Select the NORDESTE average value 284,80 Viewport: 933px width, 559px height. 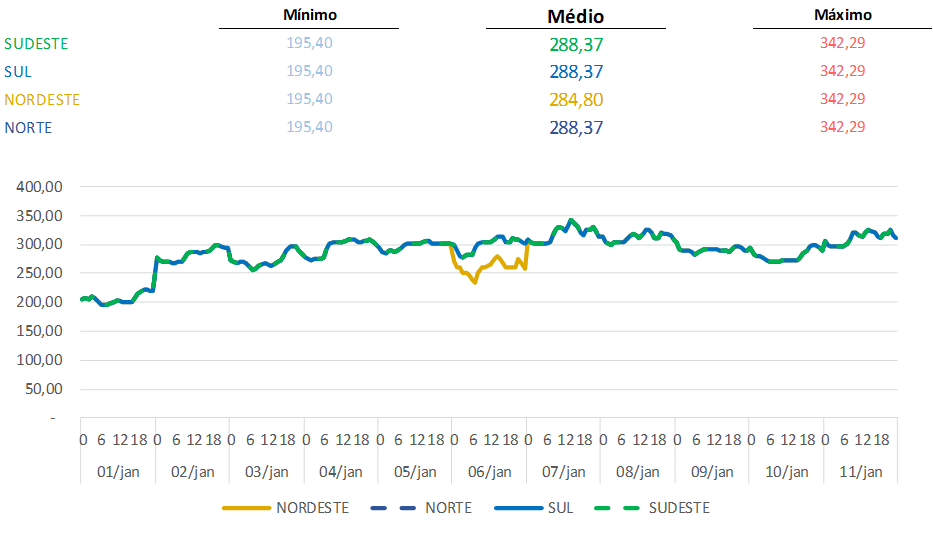click(x=575, y=100)
